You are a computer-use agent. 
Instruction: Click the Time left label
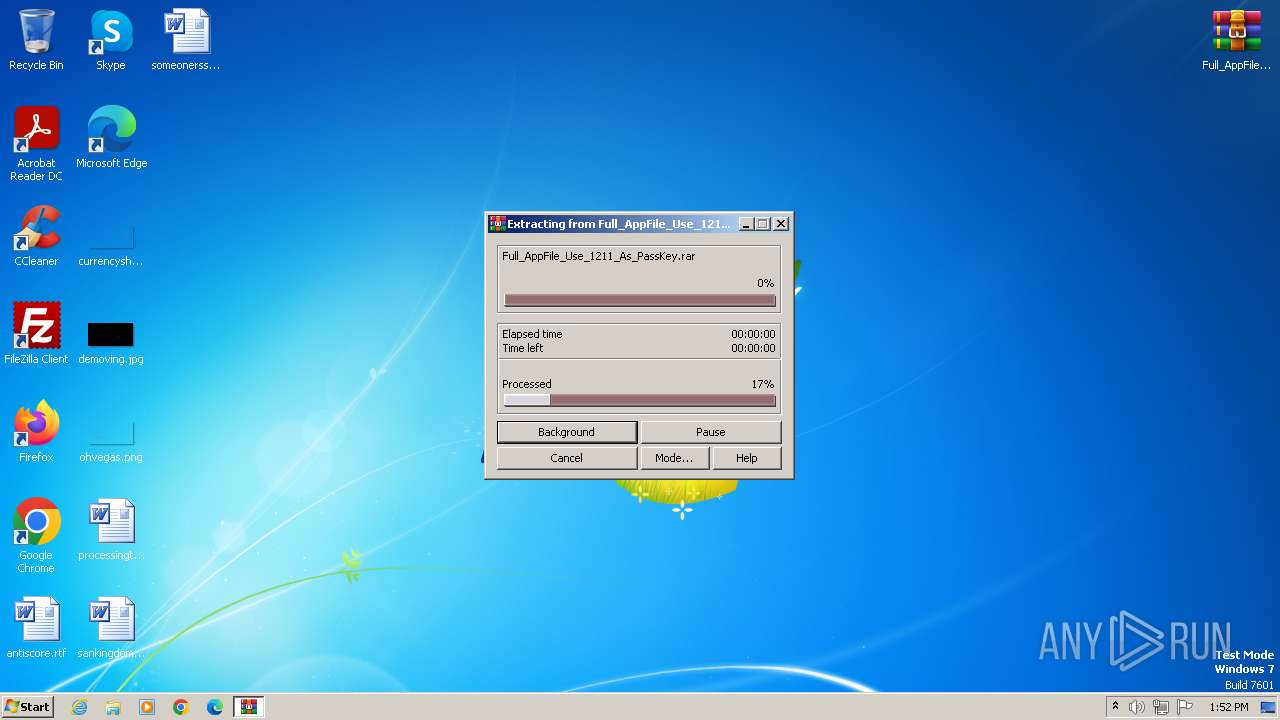tap(522, 348)
